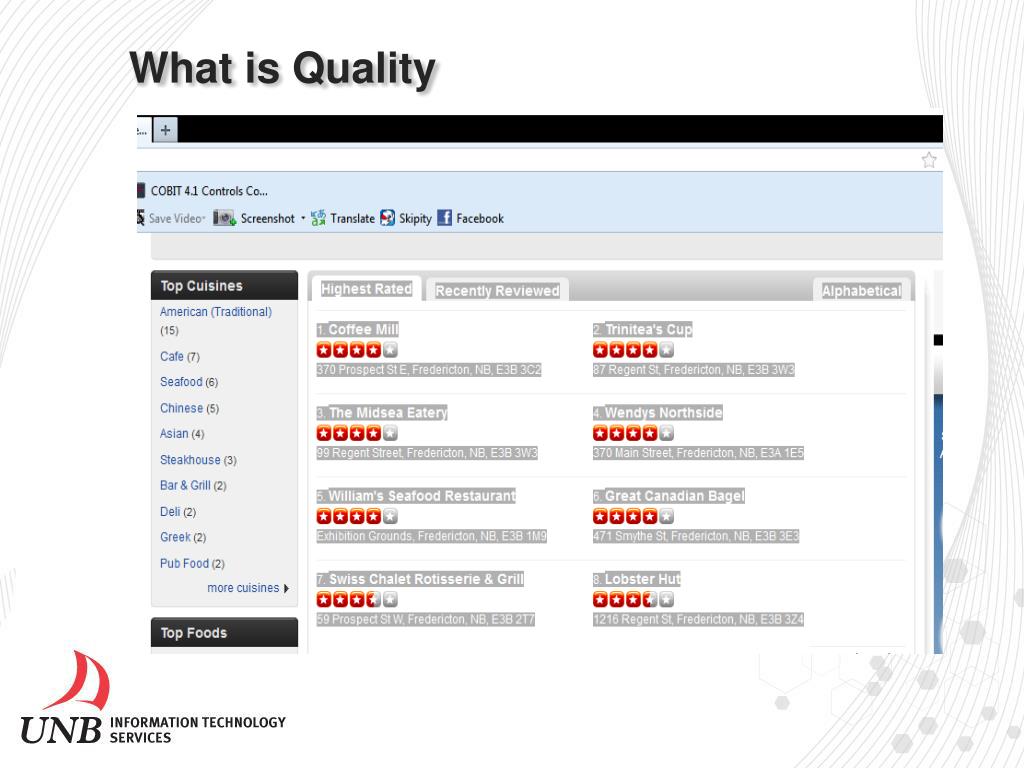Click the COBIT 4.1 Controls bookmark
This screenshot has height=768, width=1024.
pos(209,191)
